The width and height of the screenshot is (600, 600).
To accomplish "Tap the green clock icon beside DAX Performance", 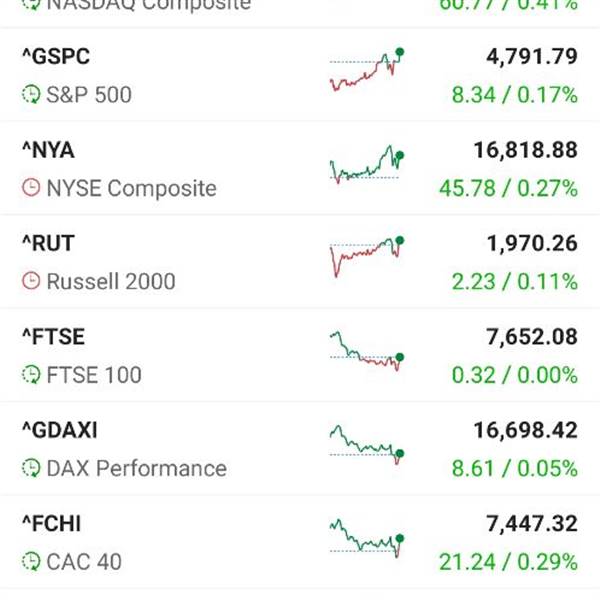I will [x=31, y=468].
